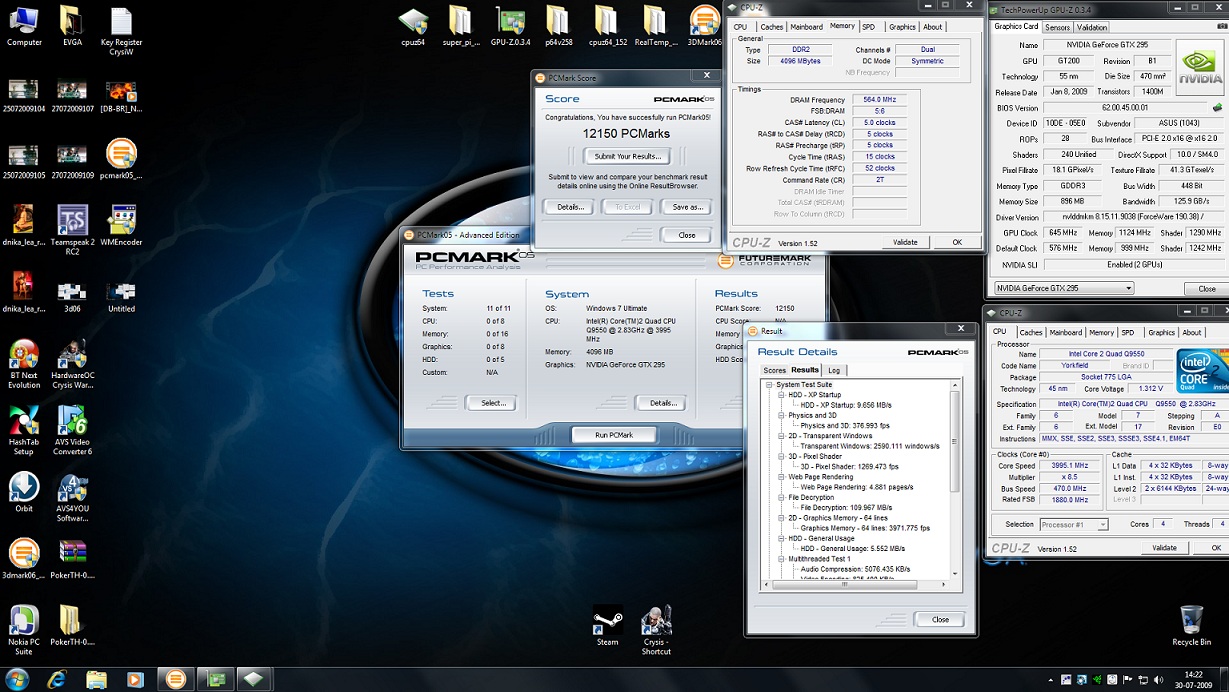Select the Orbit downloader desktop icon
The width and height of the screenshot is (1229, 692).
tap(24, 493)
